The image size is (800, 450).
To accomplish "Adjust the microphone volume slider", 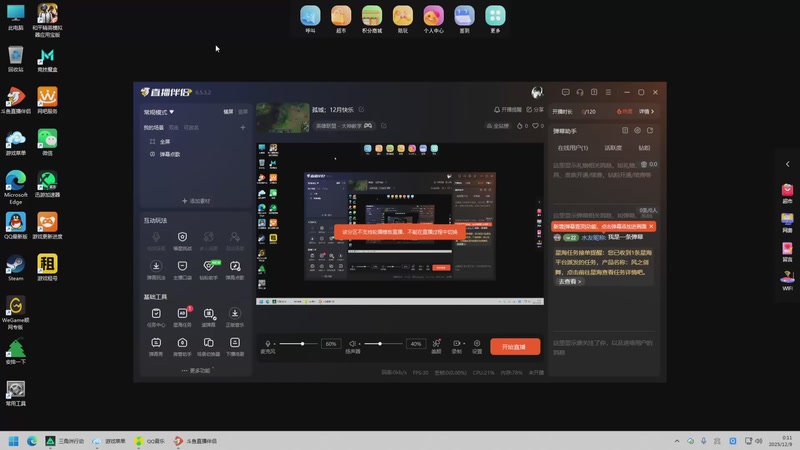I will 298,343.
